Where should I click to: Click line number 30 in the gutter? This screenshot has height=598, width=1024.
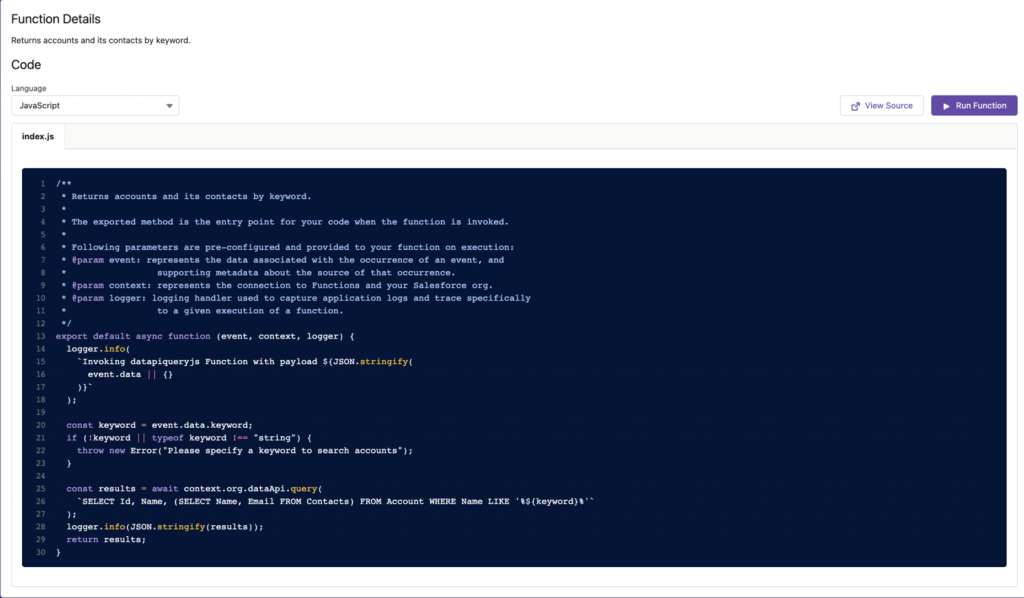tap(40, 552)
